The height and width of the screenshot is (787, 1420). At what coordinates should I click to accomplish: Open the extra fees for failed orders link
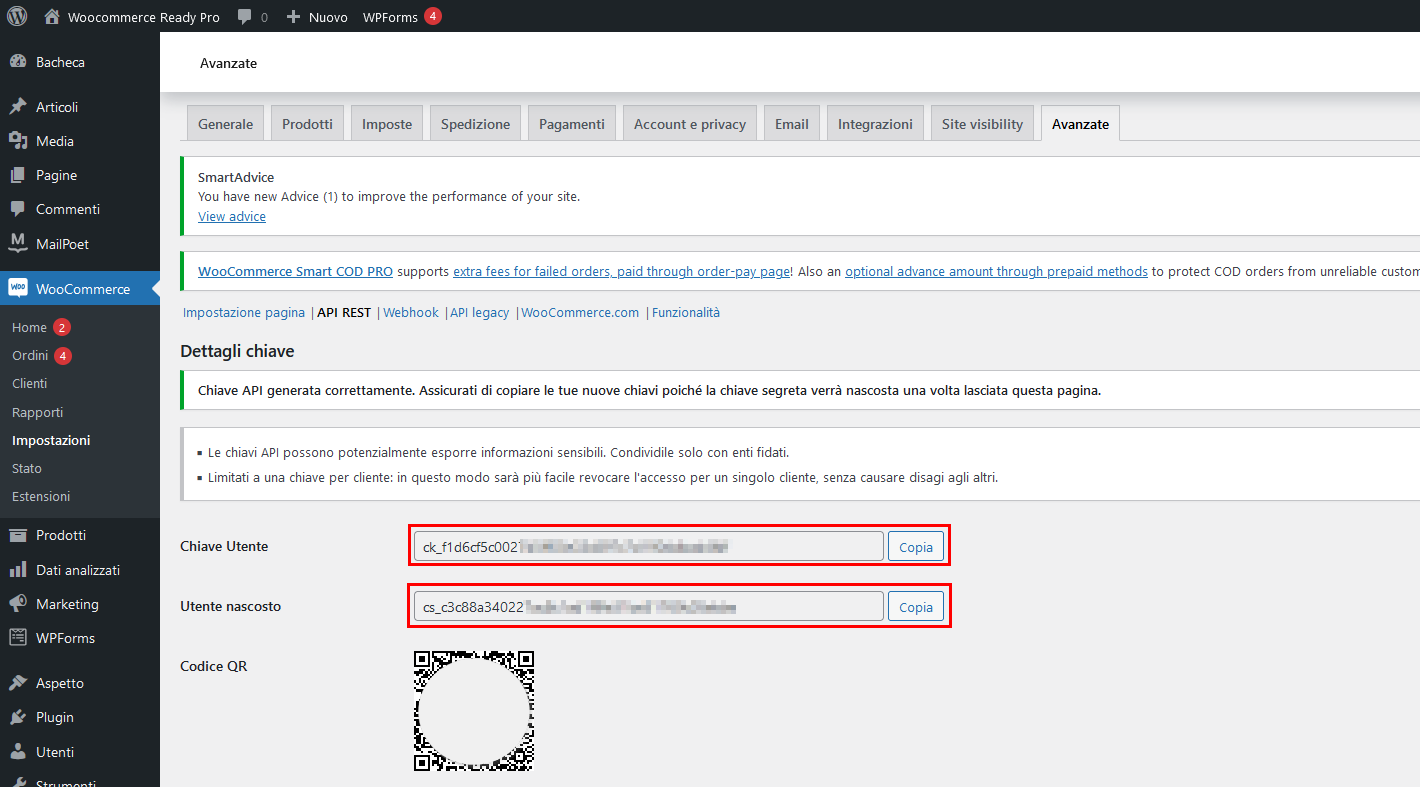tap(622, 271)
